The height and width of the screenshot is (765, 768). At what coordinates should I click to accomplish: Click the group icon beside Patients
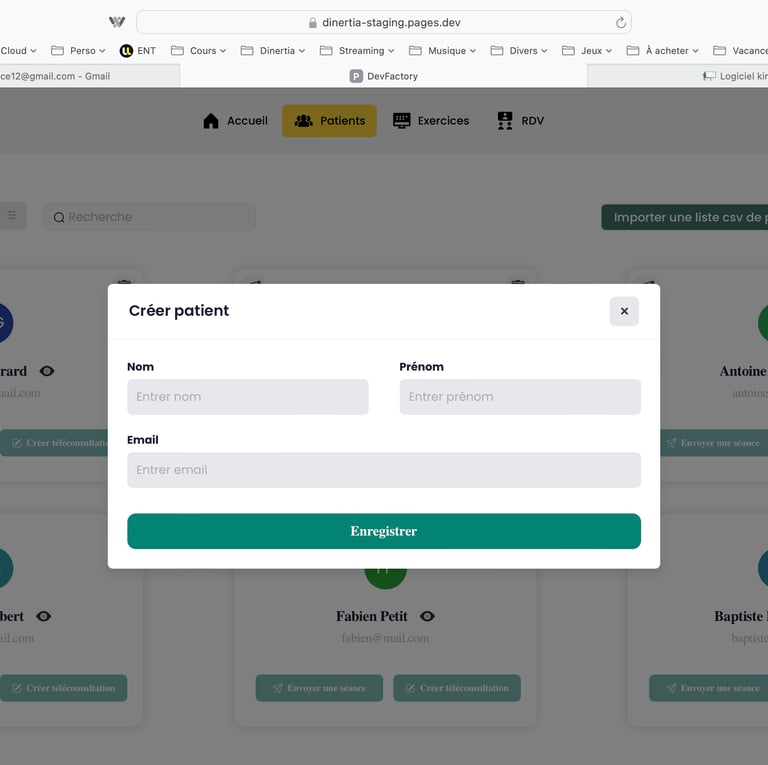click(304, 120)
